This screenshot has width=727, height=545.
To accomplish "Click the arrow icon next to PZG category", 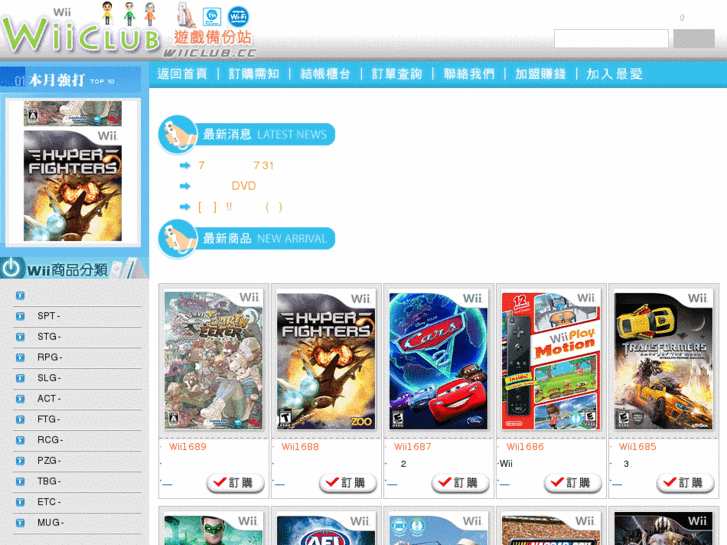I will 20,461.
